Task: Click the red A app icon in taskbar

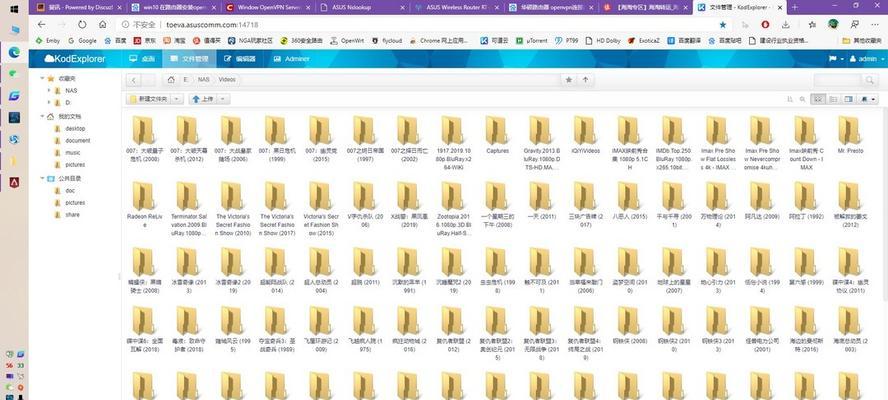Action: [x=14, y=182]
